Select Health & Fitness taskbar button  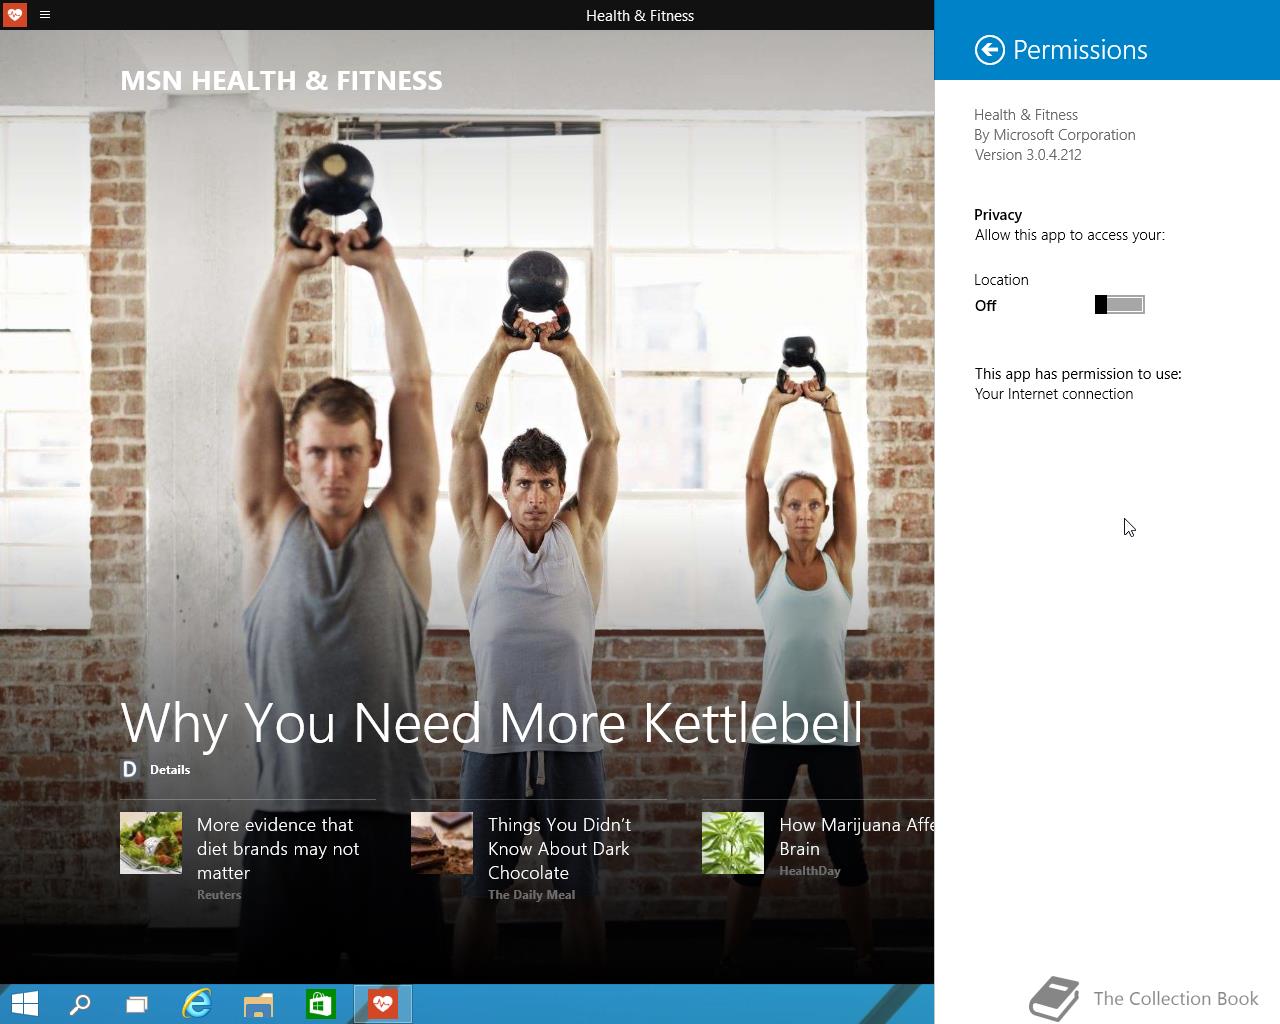(x=382, y=1004)
